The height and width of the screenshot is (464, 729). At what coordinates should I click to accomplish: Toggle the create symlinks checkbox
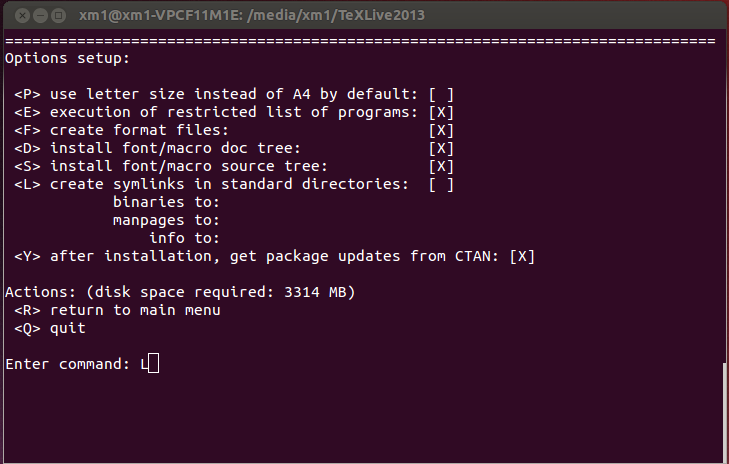click(x=441, y=185)
